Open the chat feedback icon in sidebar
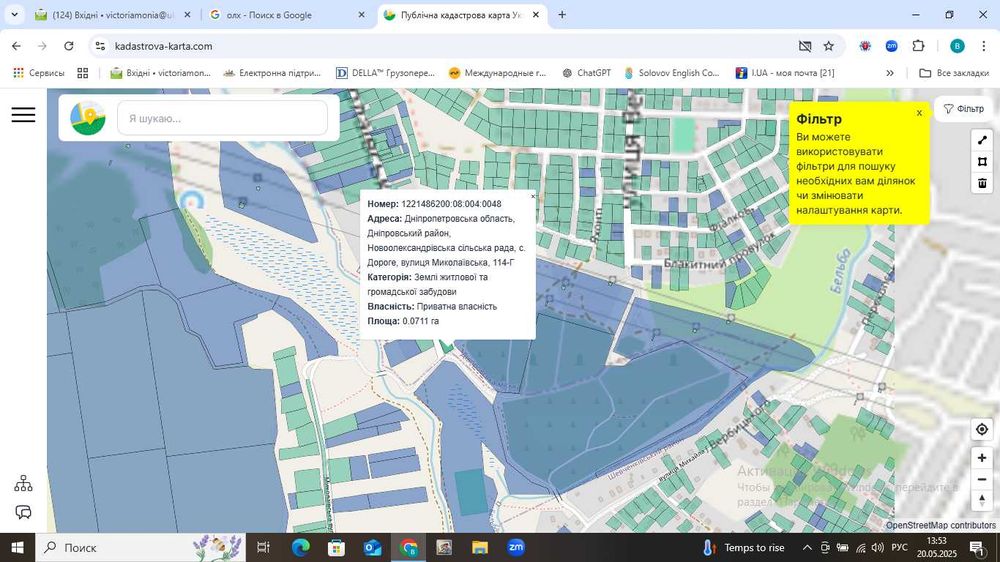 pos(23,513)
